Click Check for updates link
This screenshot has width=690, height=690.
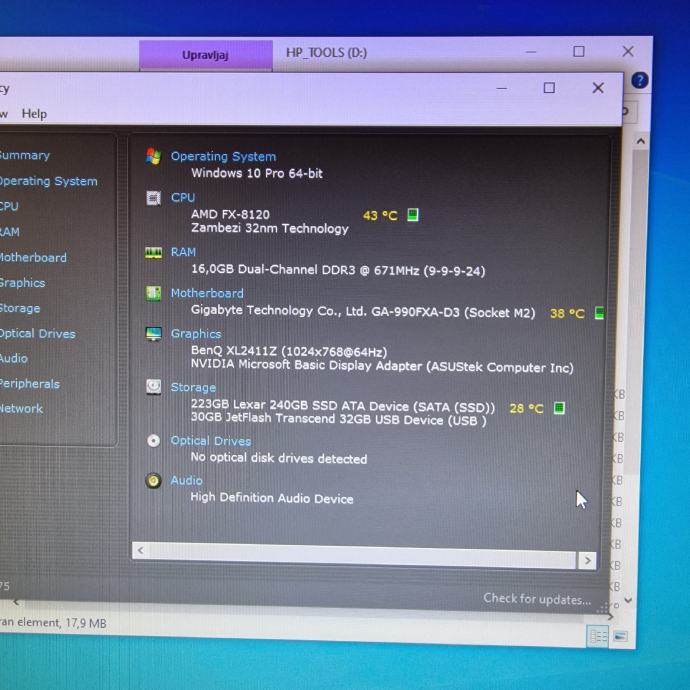point(537,599)
